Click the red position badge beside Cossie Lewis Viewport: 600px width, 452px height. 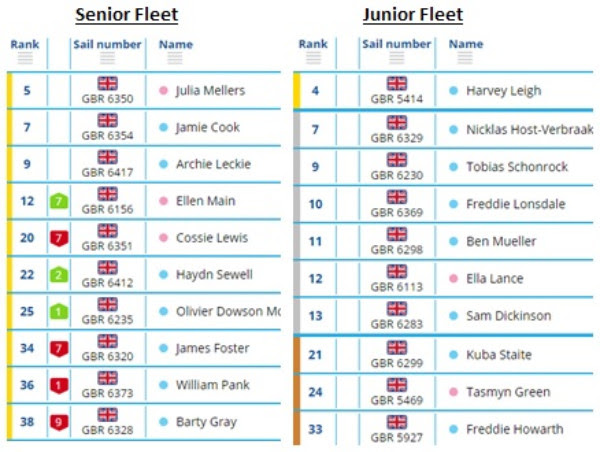tap(59, 238)
